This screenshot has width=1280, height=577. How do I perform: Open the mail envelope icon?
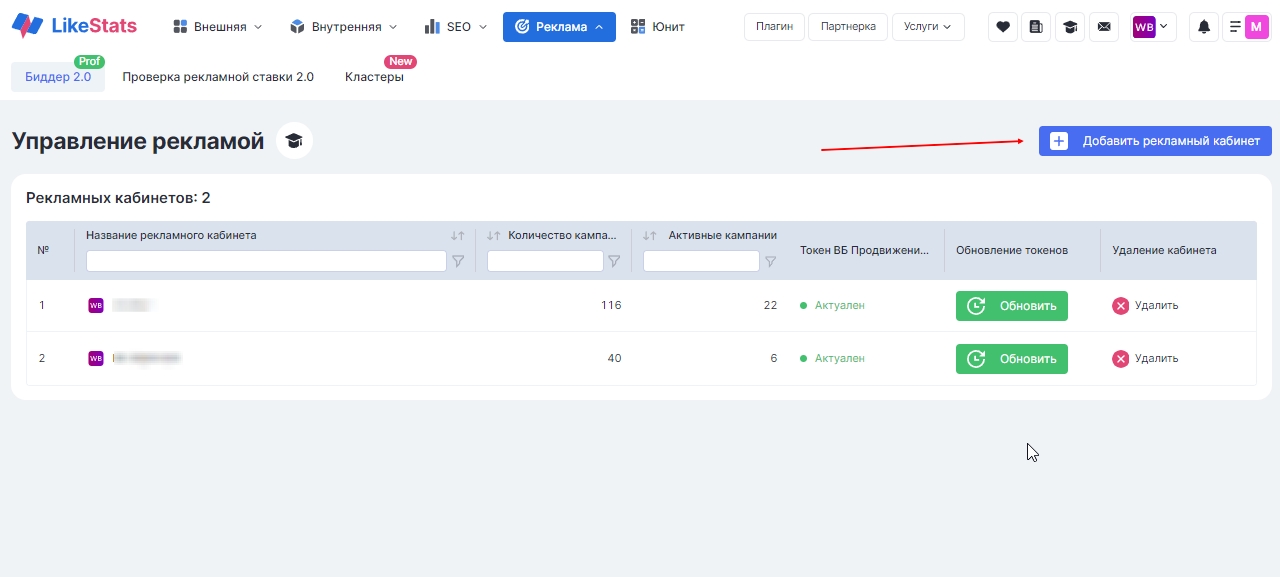click(x=1103, y=27)
